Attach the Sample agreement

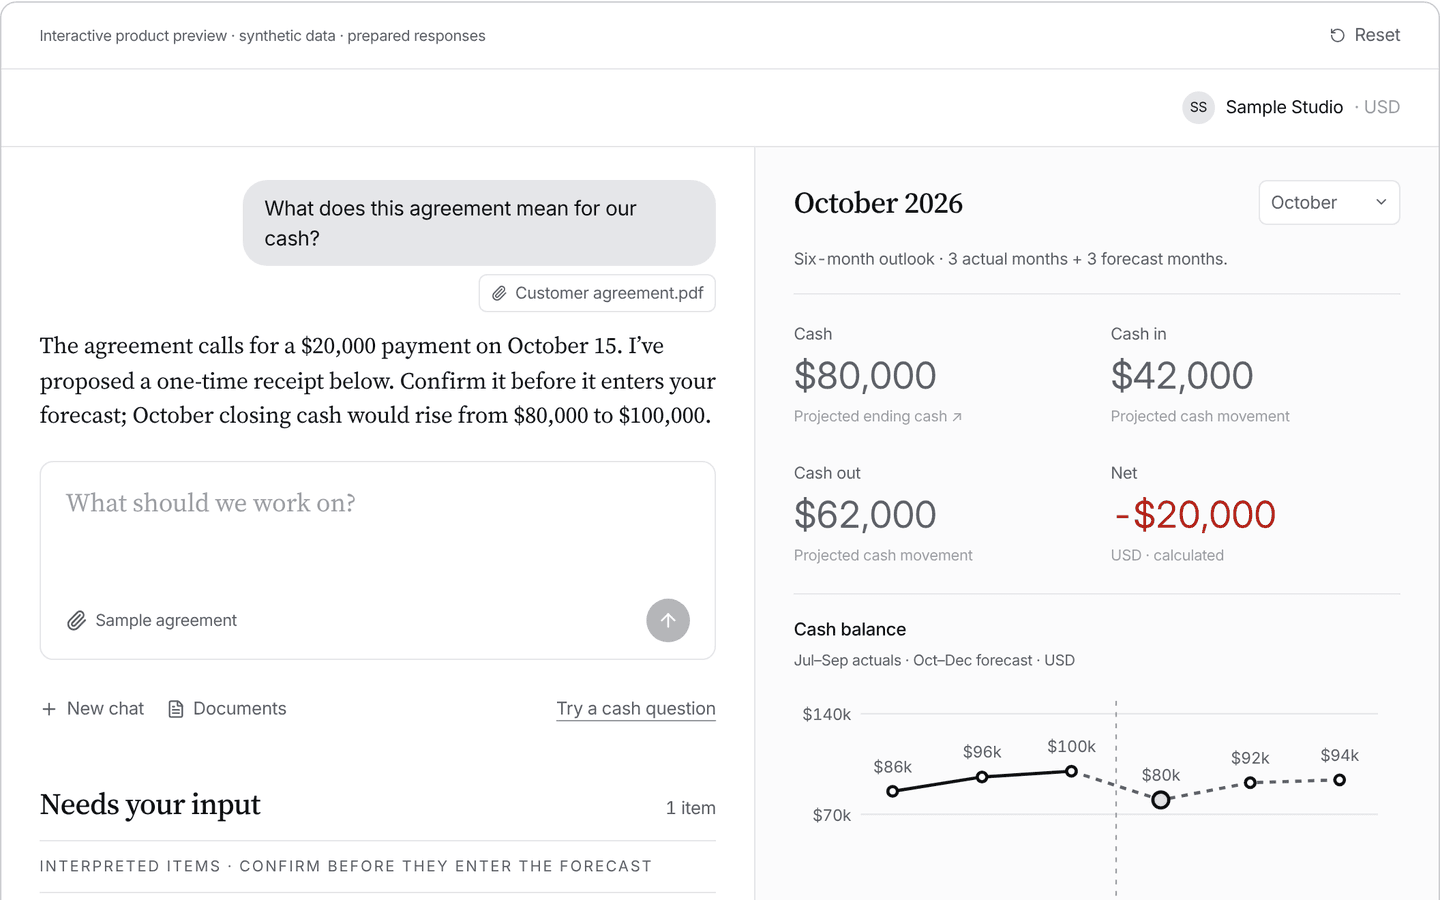click(x=152, y=620)
